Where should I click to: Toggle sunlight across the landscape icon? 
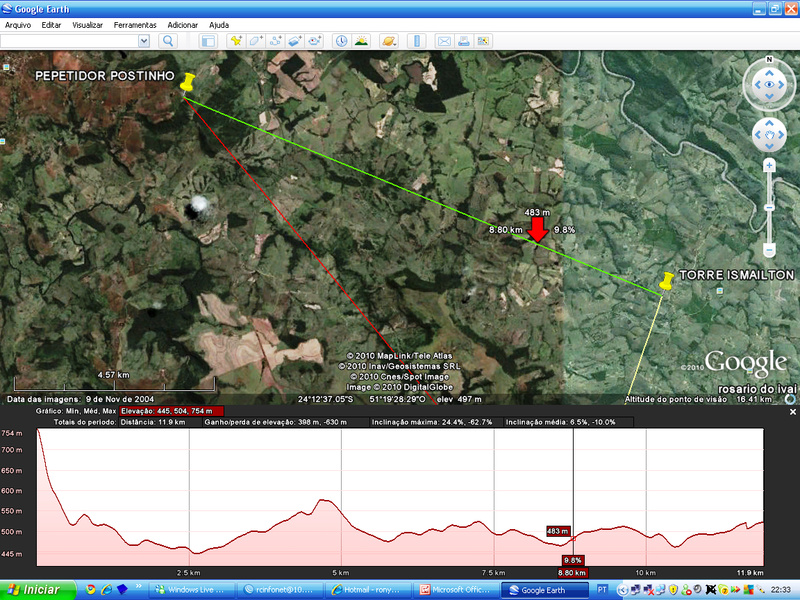(361, 41)
